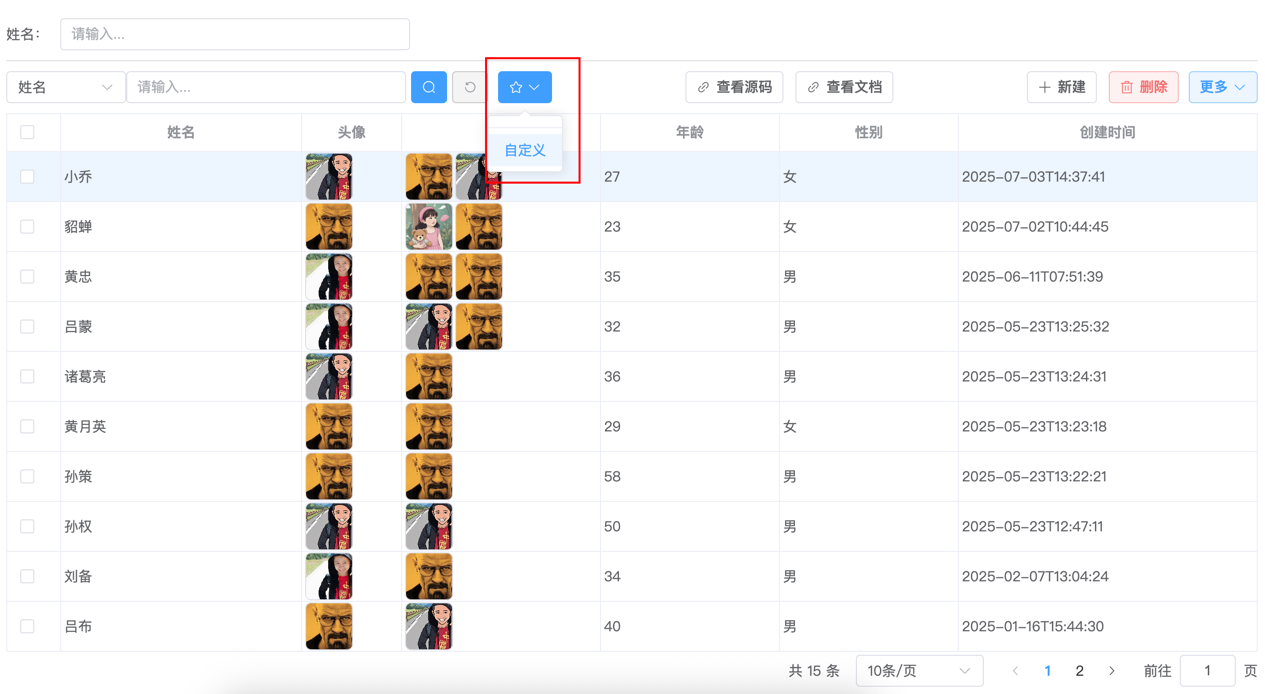Image resolution: width=1265 pixels, height=694 pixels.
Task: Click the 前往 page number input box
Action: point(1207,671)
